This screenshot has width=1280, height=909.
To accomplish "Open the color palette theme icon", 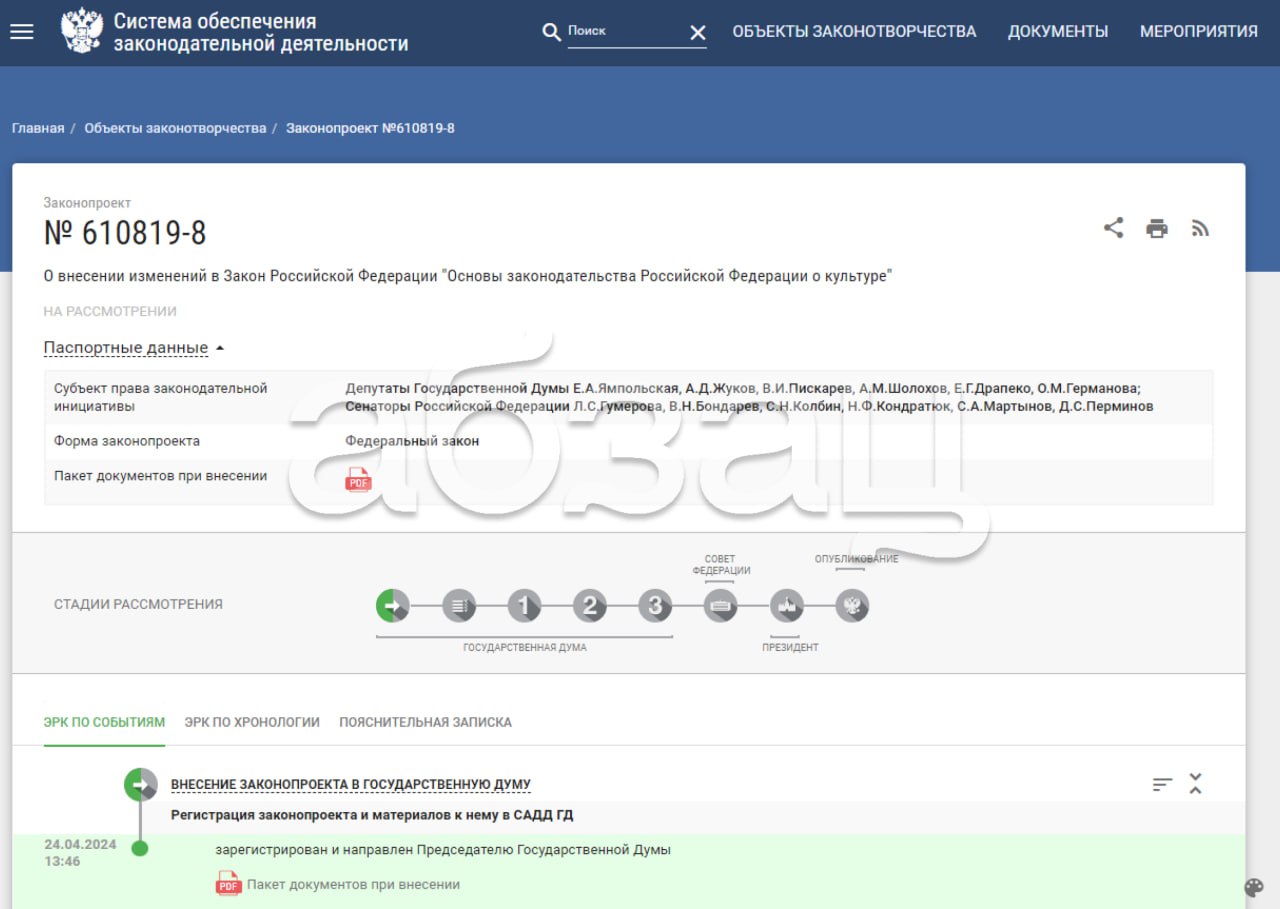I will click(x=1254, y=888).
